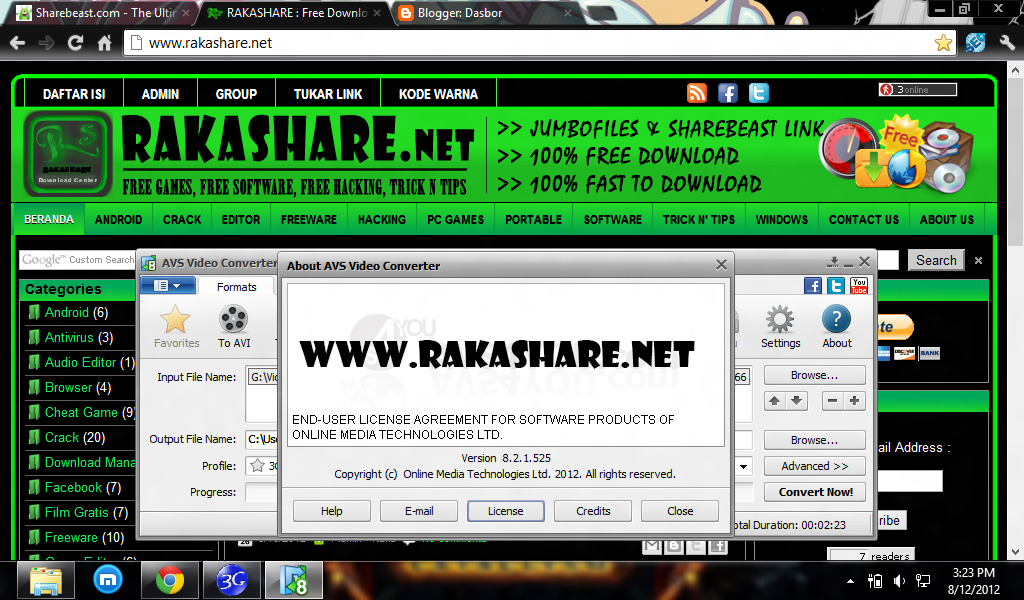Click the Close button in About dialog

click(680, 511)
